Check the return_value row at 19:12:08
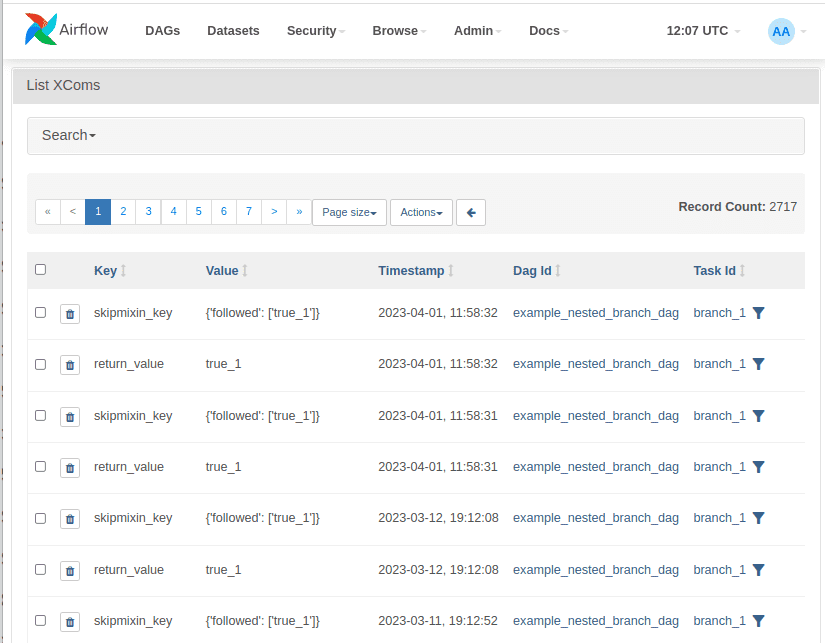Screen dimensions: 825x643 click(41, 569)
